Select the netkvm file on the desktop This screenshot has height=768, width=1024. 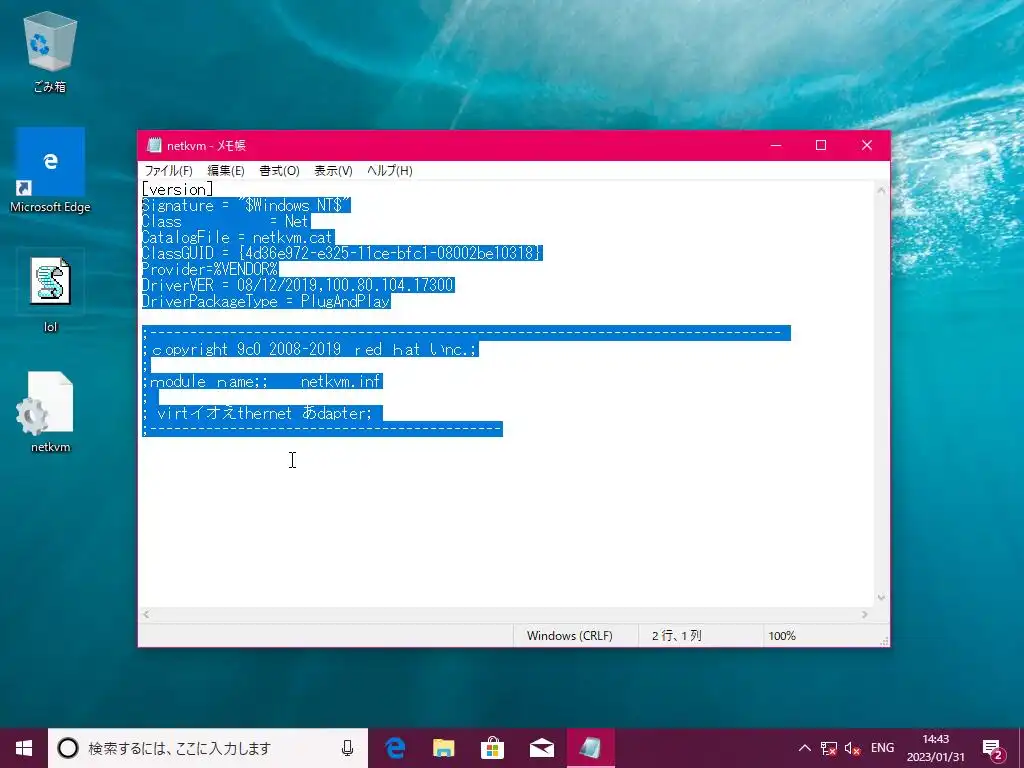[x=50, y=412]
